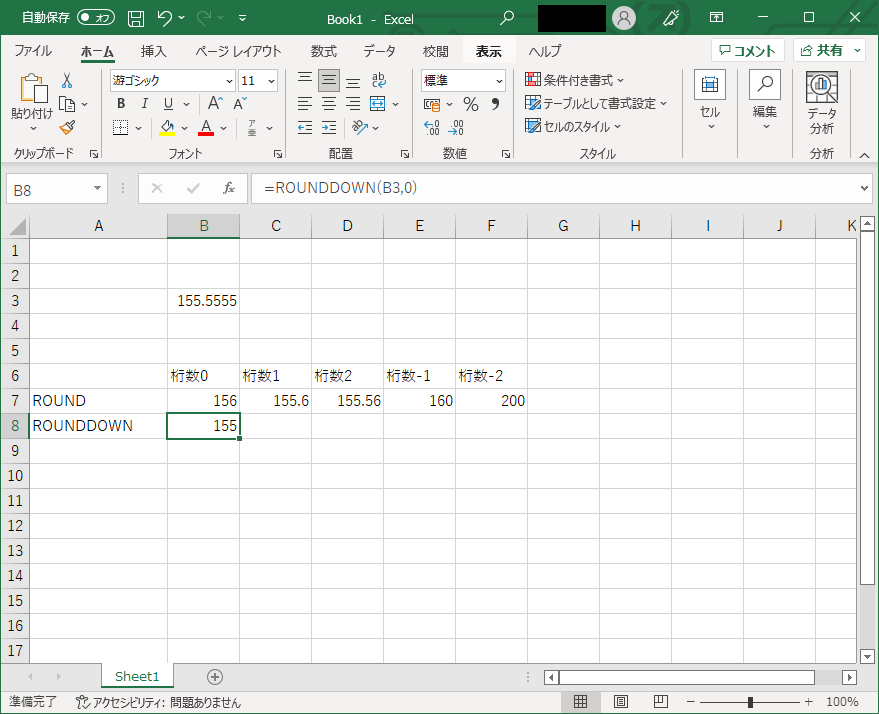Click the zoom slider handle
The image size is (879, 714).
coord(750,702)
